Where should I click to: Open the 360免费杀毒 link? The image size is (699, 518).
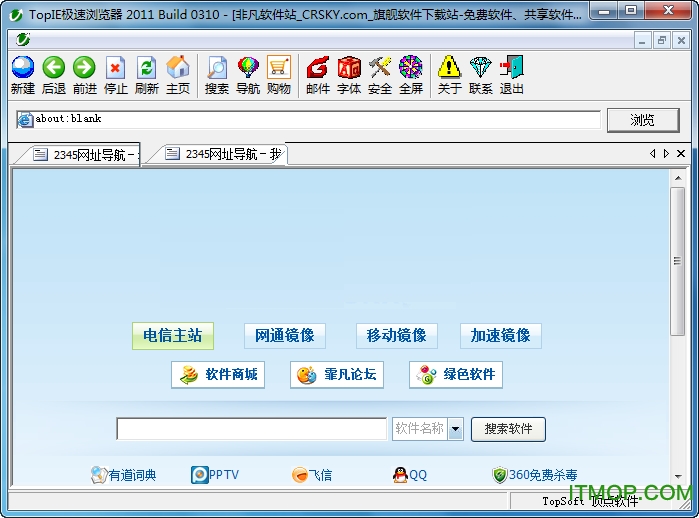click(535, 475)
